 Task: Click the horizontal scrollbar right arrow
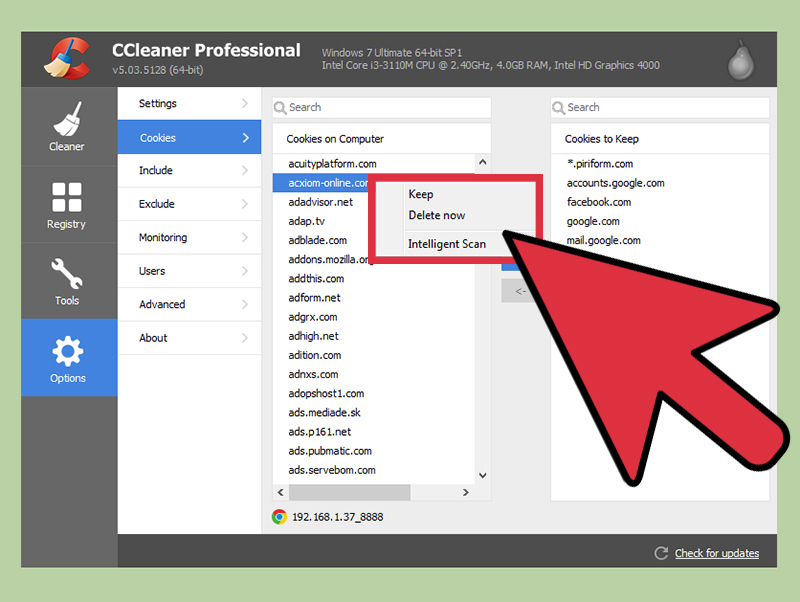pyautogui.click(x=465, y=492)
